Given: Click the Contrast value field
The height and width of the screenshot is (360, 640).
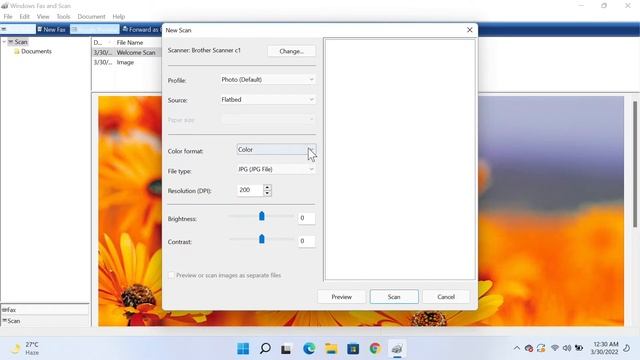Looking at the screenshot, I should tap(306, 241).
